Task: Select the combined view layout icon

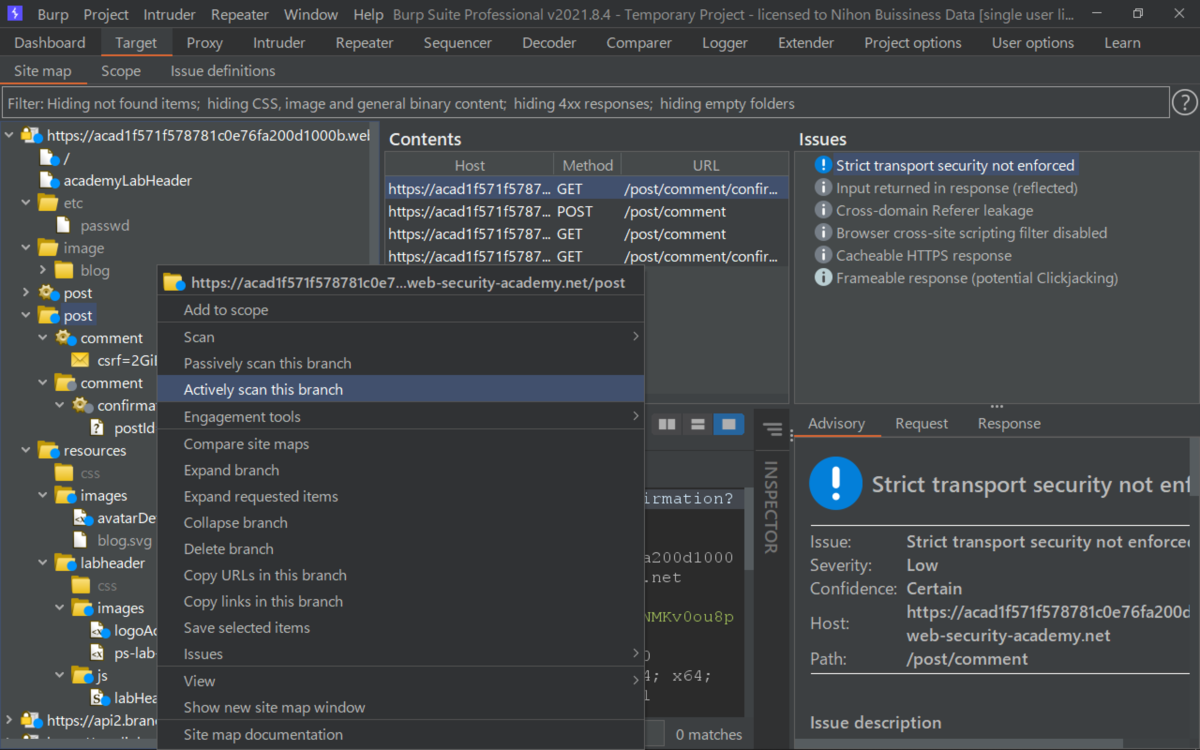Action: pyautogui.click(x=728, y=425)
